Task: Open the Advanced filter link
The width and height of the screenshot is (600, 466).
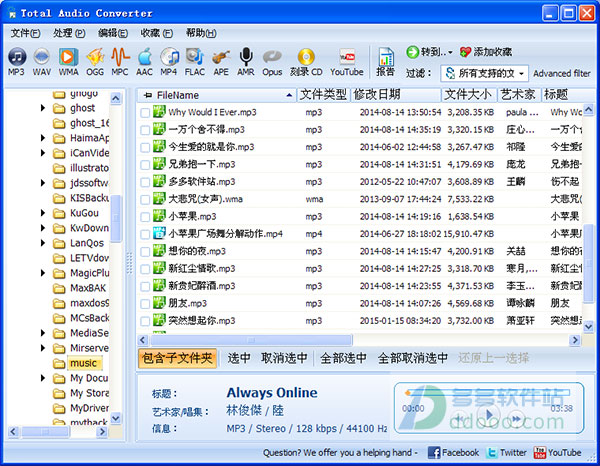Action: [561, 73]
